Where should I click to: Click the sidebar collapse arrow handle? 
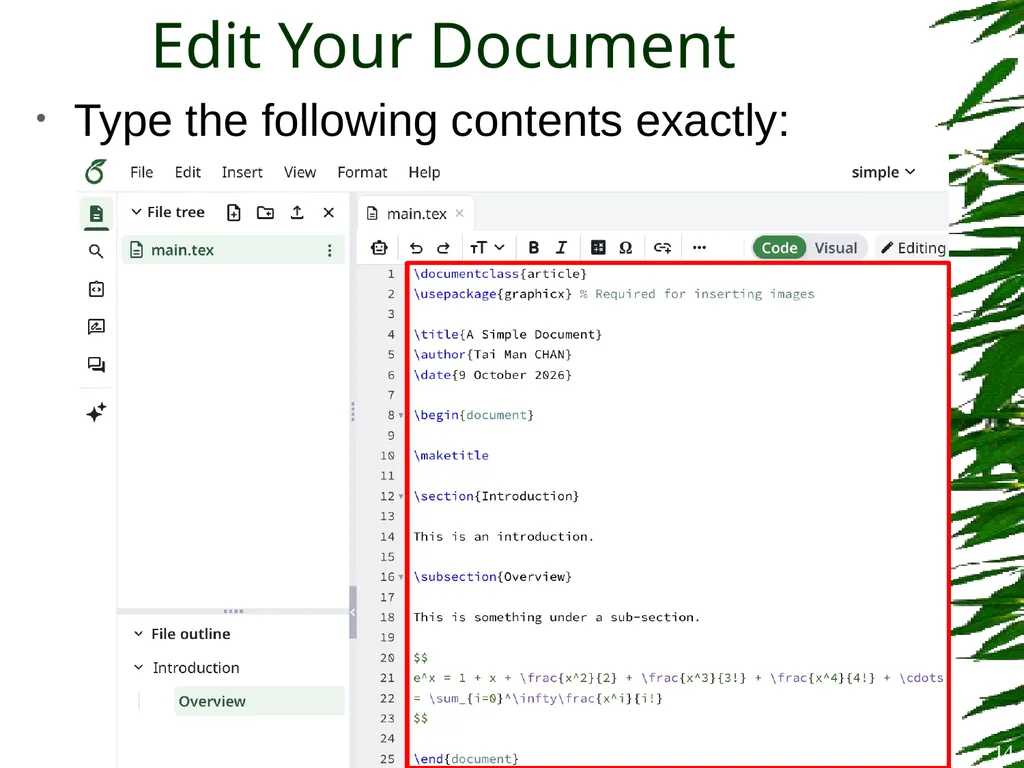pos(353,612)
